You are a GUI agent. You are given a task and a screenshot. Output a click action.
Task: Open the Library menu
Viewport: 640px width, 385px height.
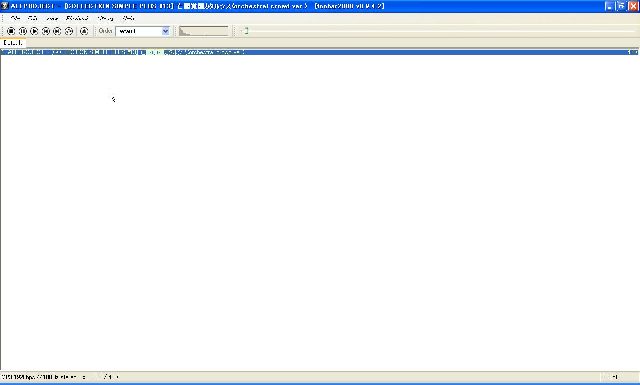(106, 18)
